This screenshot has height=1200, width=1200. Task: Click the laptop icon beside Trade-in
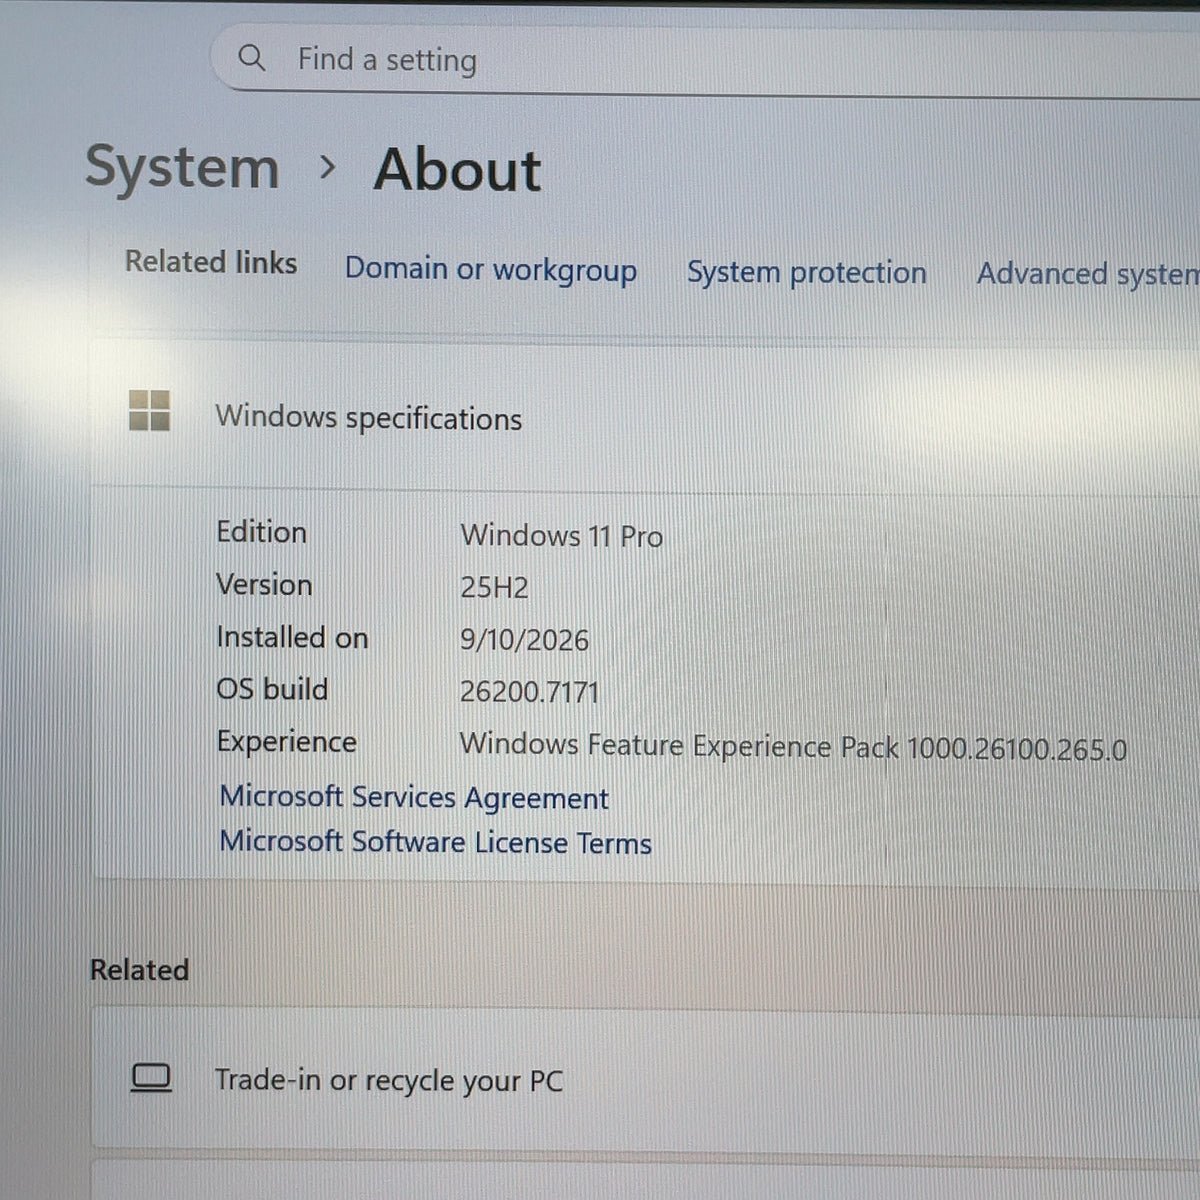pos(151,1078)
